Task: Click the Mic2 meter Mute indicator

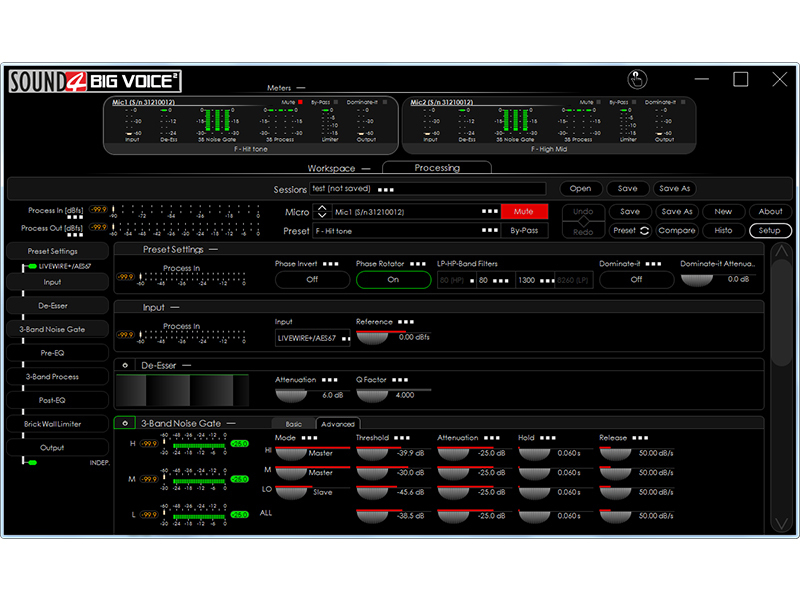Action: (x=598, y=102)
